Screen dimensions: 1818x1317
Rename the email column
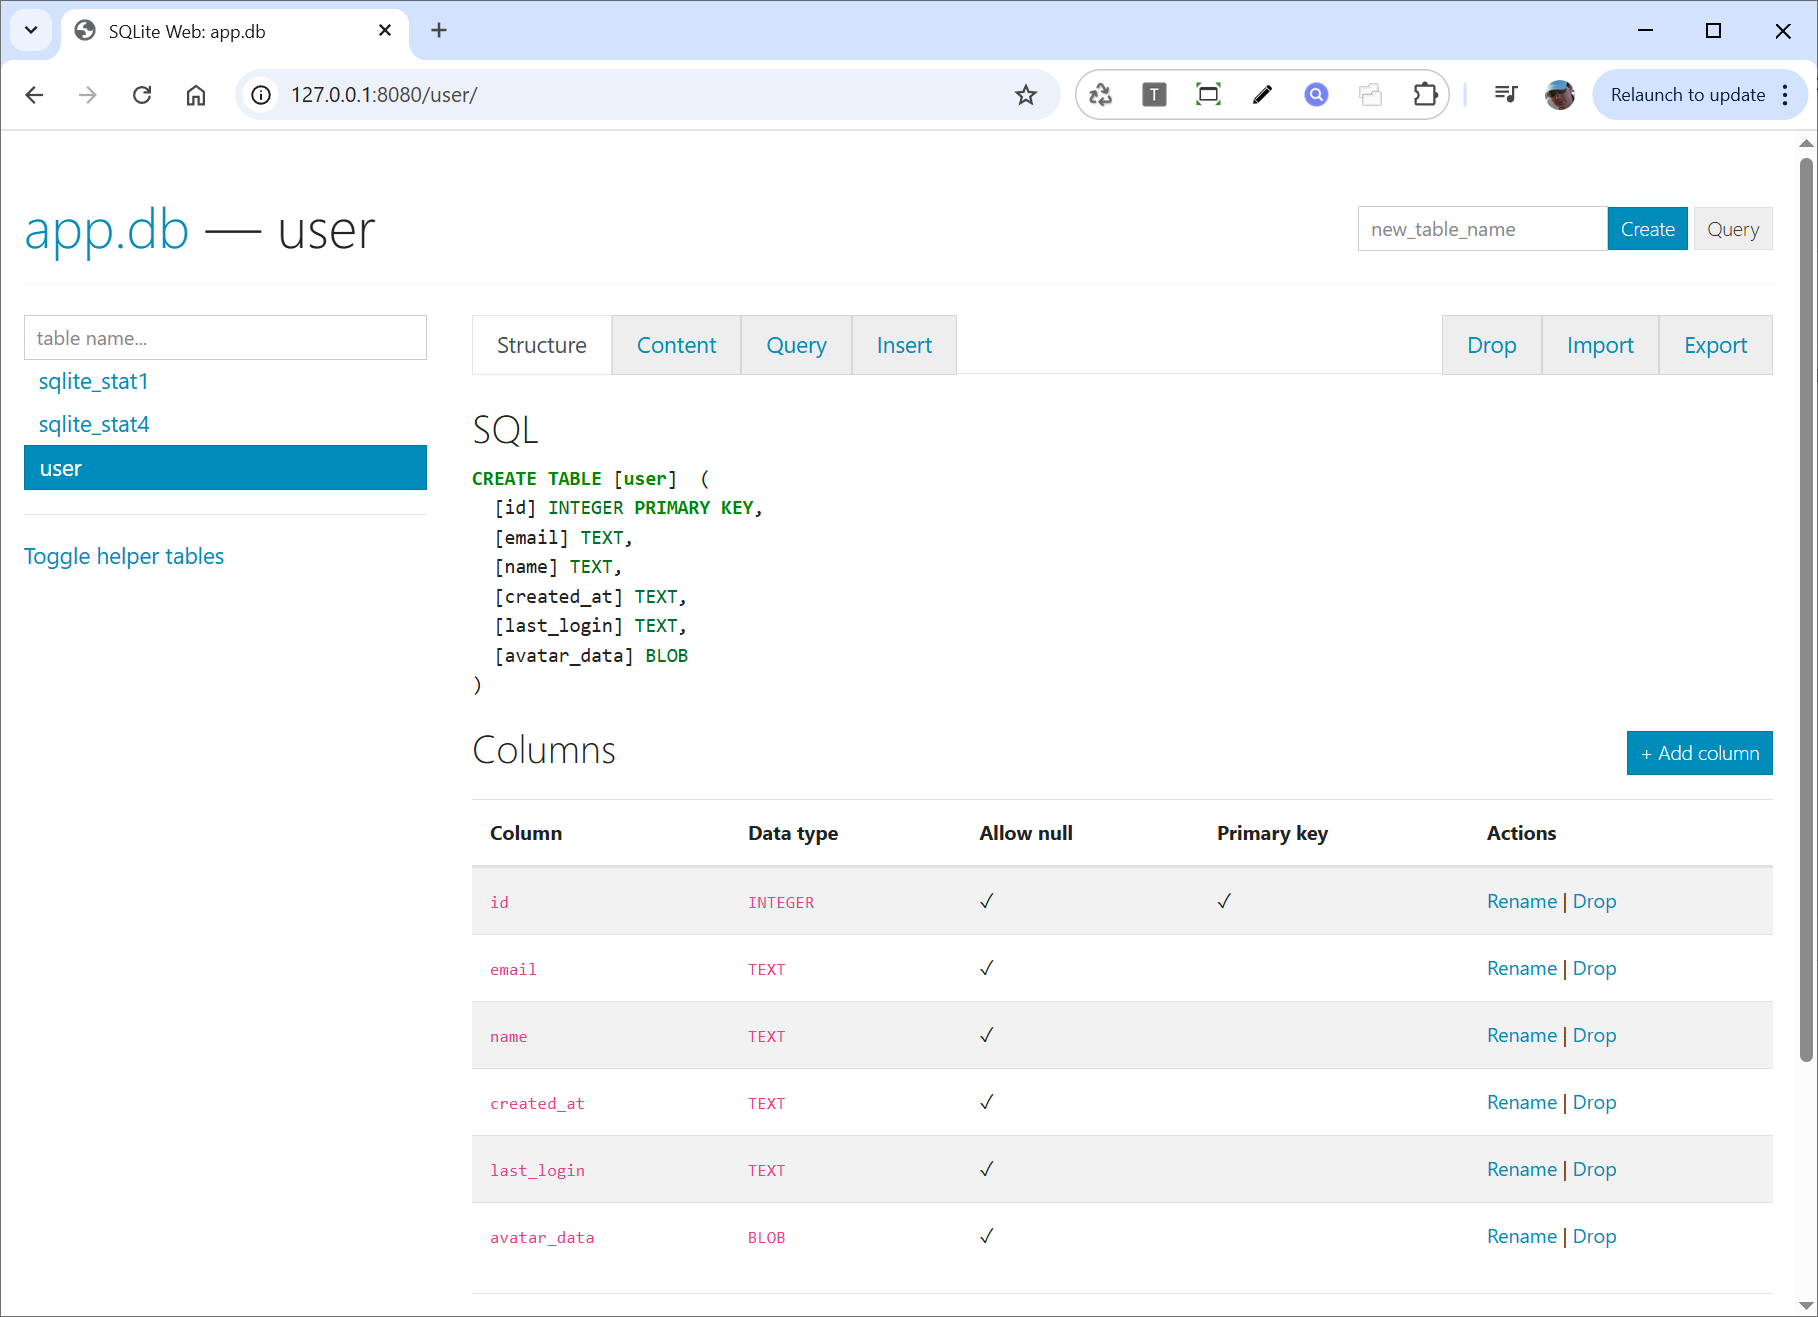tap(1521, 968)
